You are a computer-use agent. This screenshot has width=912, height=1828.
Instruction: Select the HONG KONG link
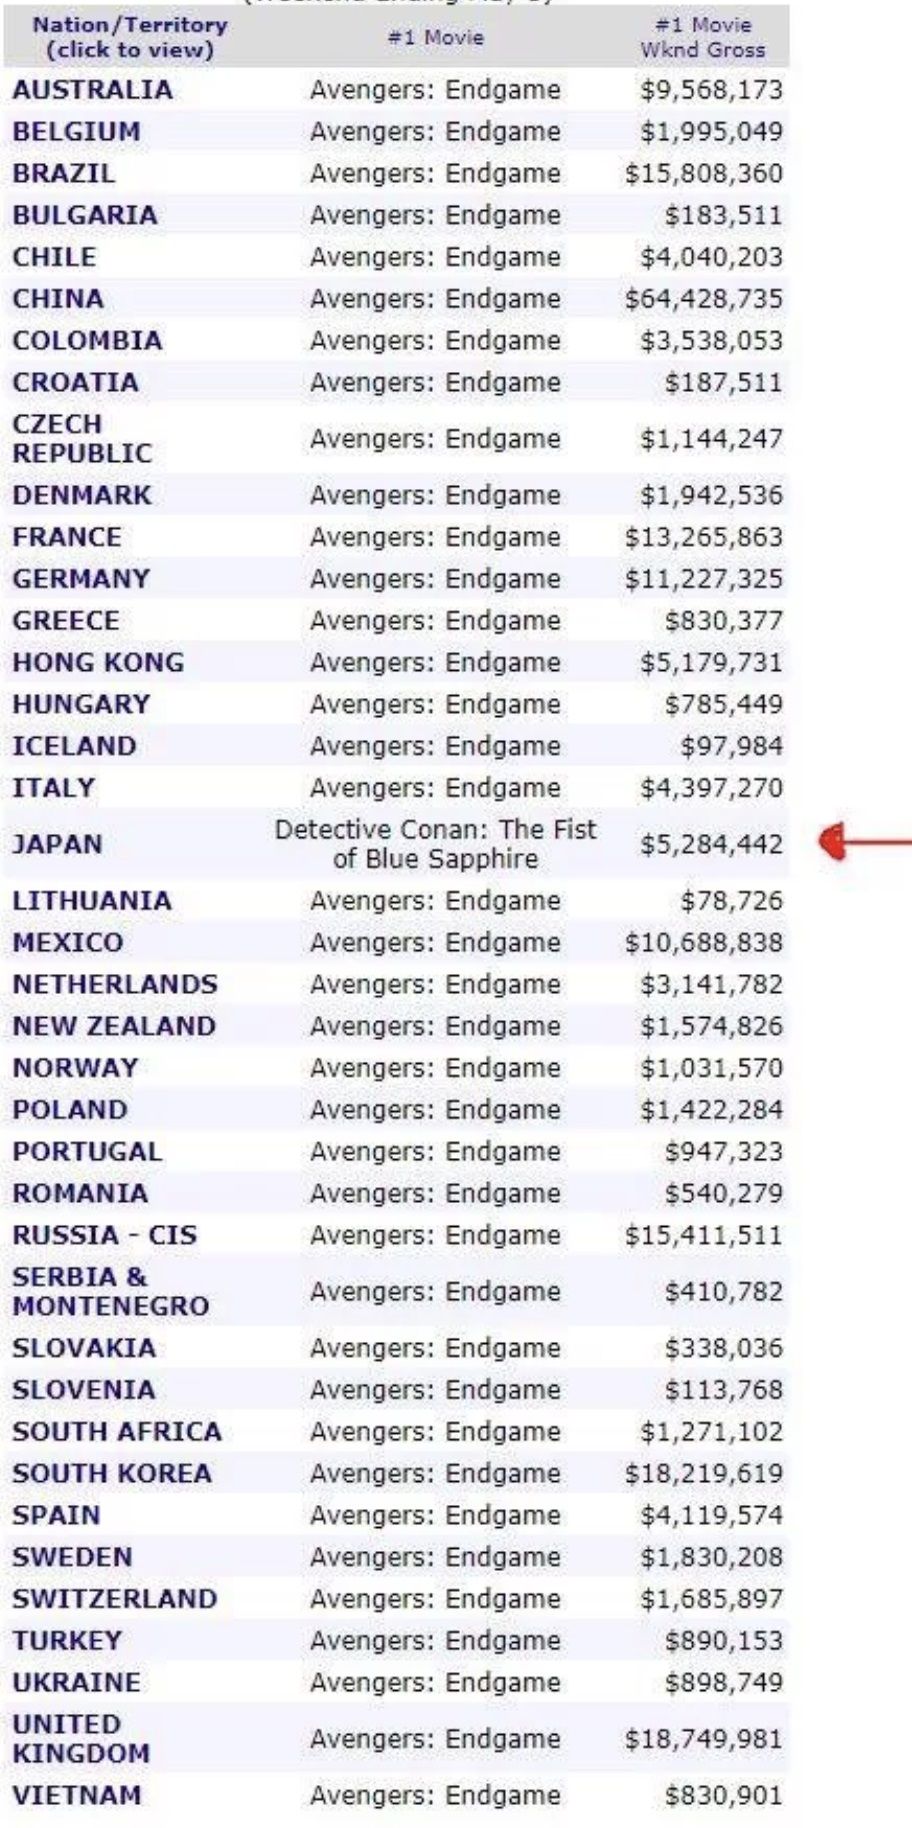[x=98, y=662]
